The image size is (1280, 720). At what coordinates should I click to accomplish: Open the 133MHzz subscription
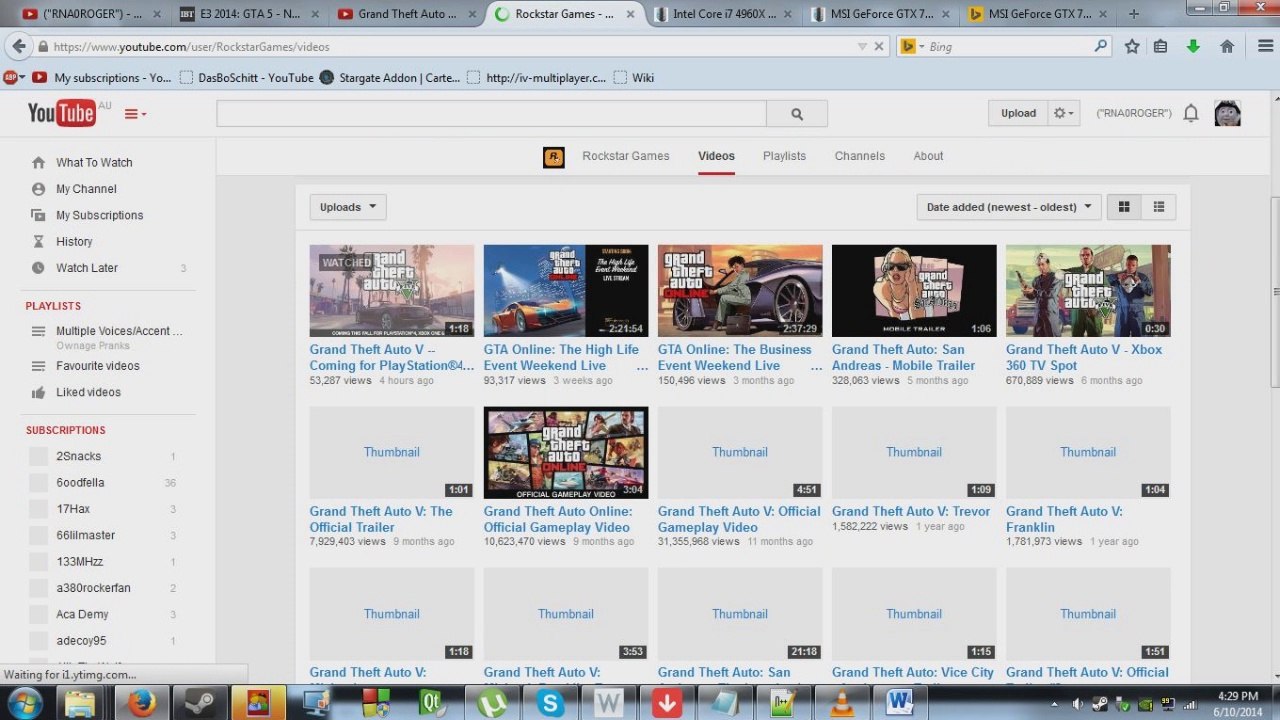click(x=80, y=562)
